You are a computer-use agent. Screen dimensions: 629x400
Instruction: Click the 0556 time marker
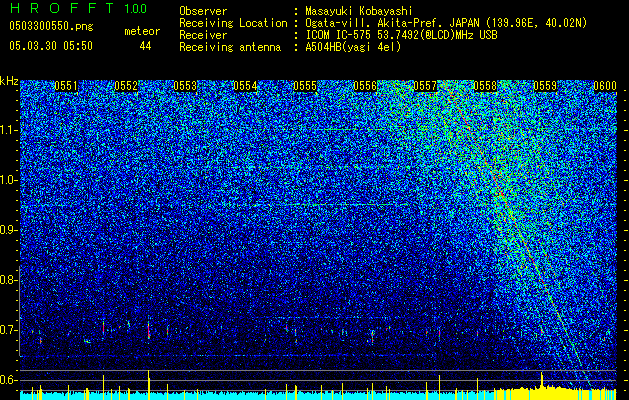pos(365,86)
